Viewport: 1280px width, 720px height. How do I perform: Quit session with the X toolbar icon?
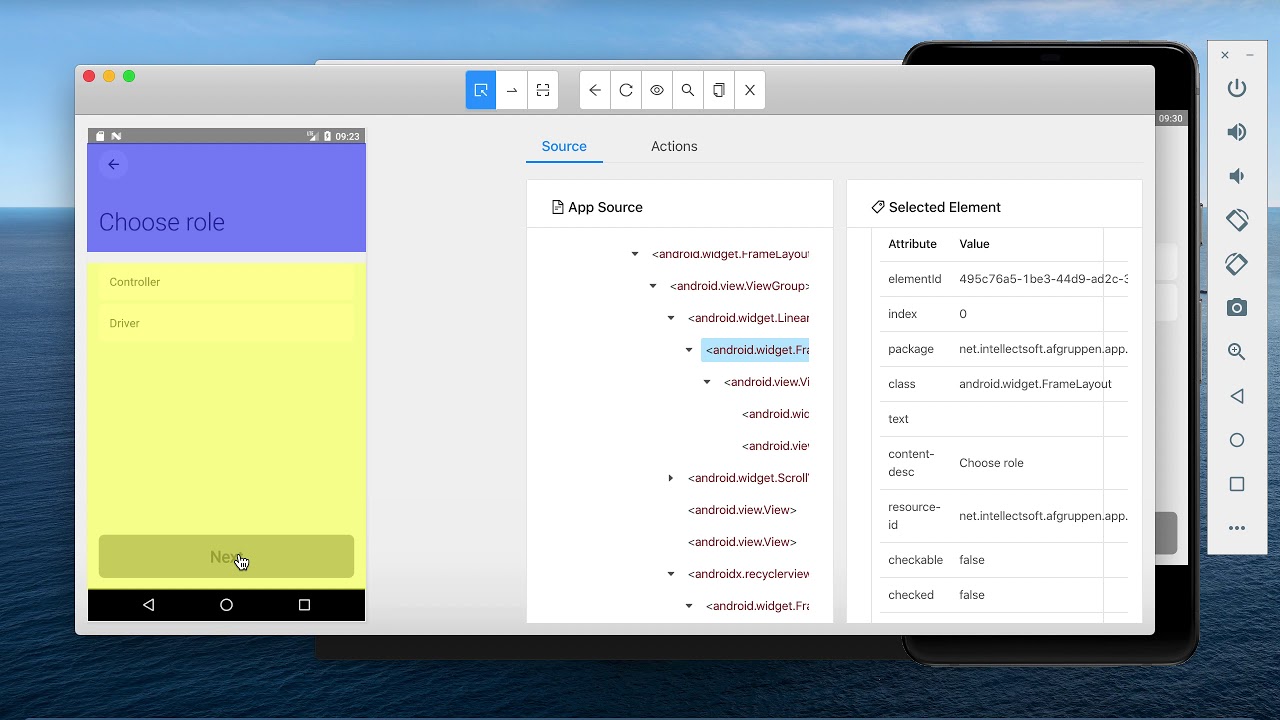pos(750,90)
